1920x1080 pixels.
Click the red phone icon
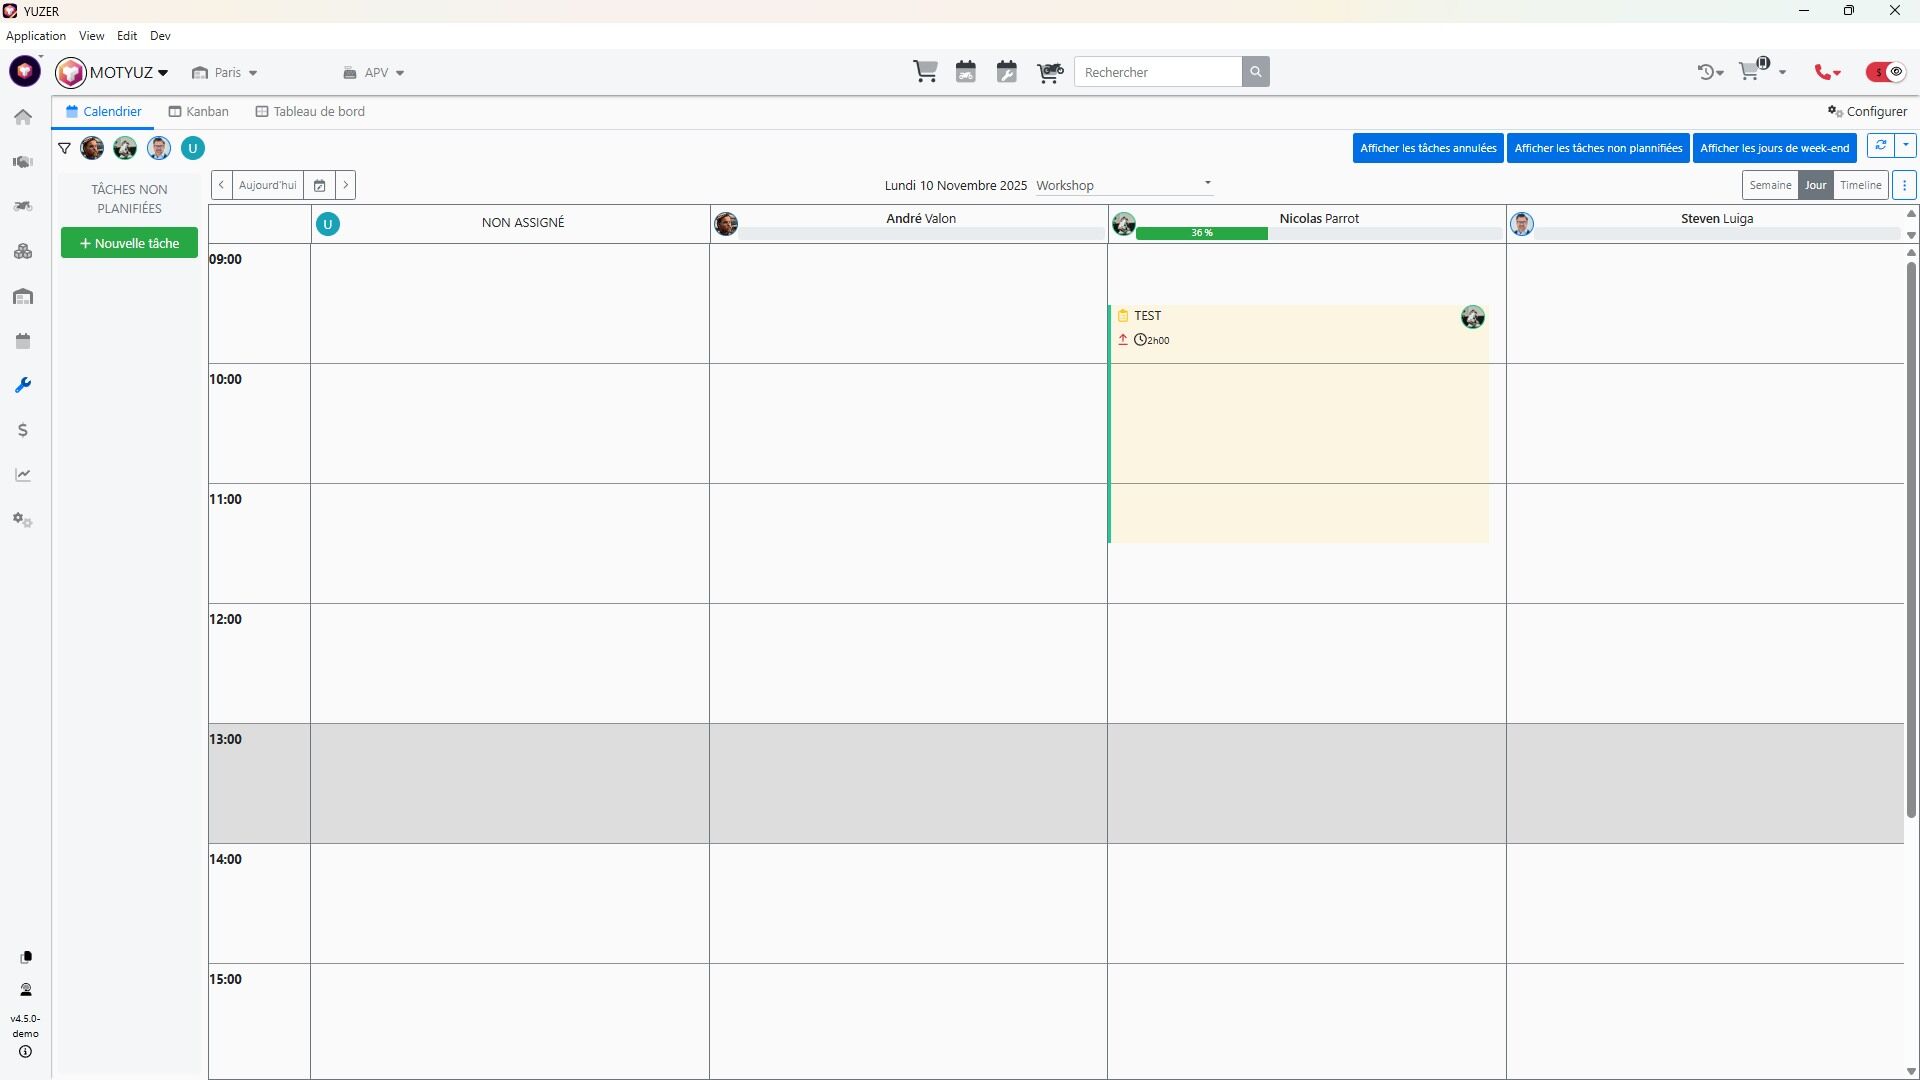(1826, 72)
